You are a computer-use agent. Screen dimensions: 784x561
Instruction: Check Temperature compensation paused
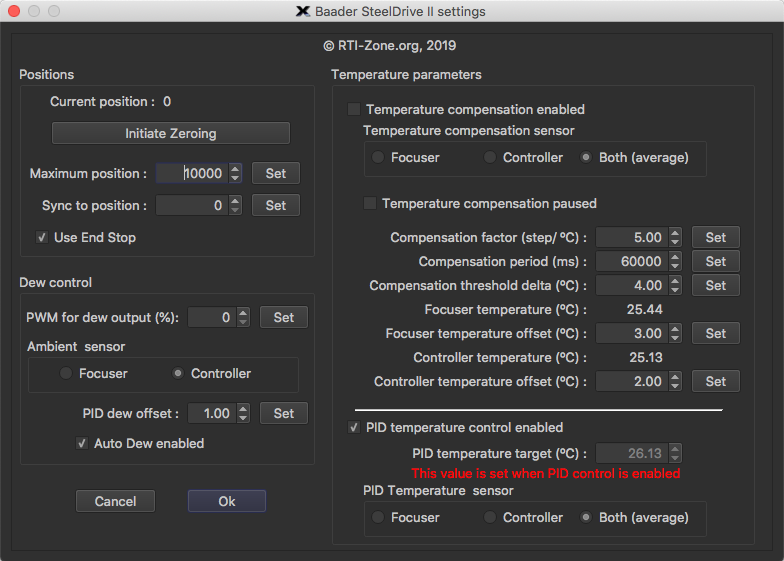[x=370, y=204]
